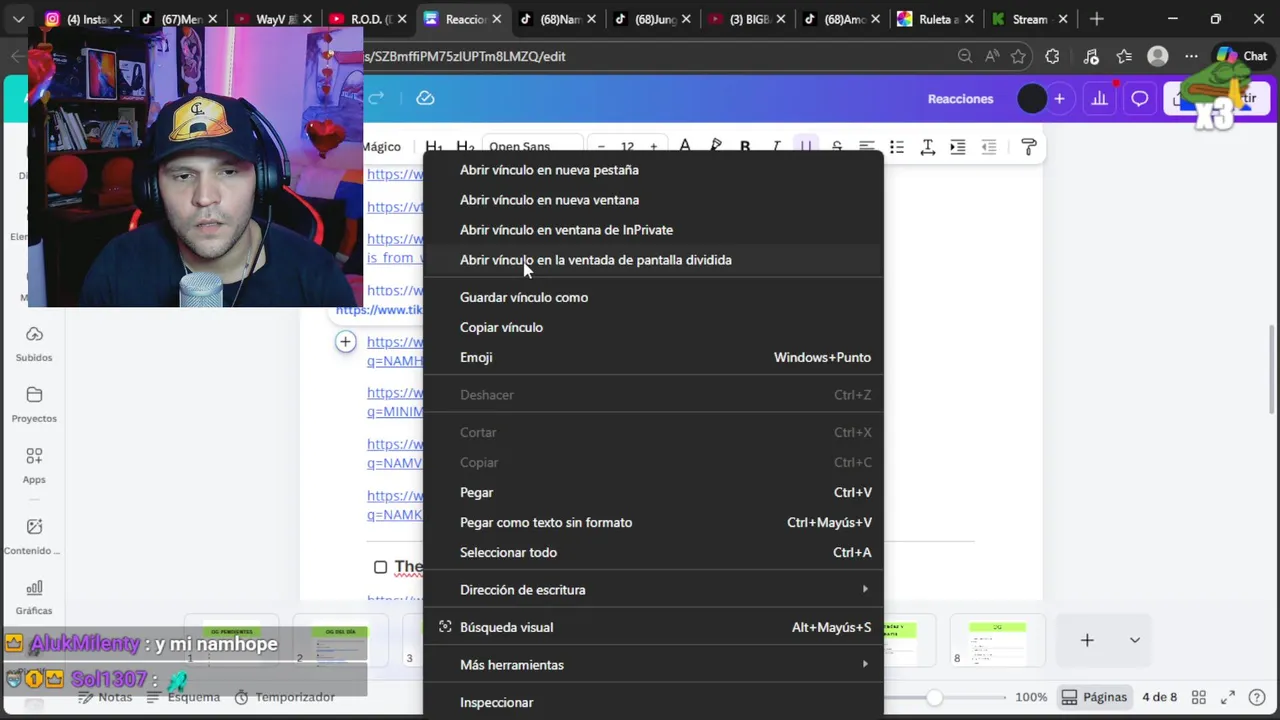
Task: Check the checkbox next to 'The'
Action: point(380,567)
